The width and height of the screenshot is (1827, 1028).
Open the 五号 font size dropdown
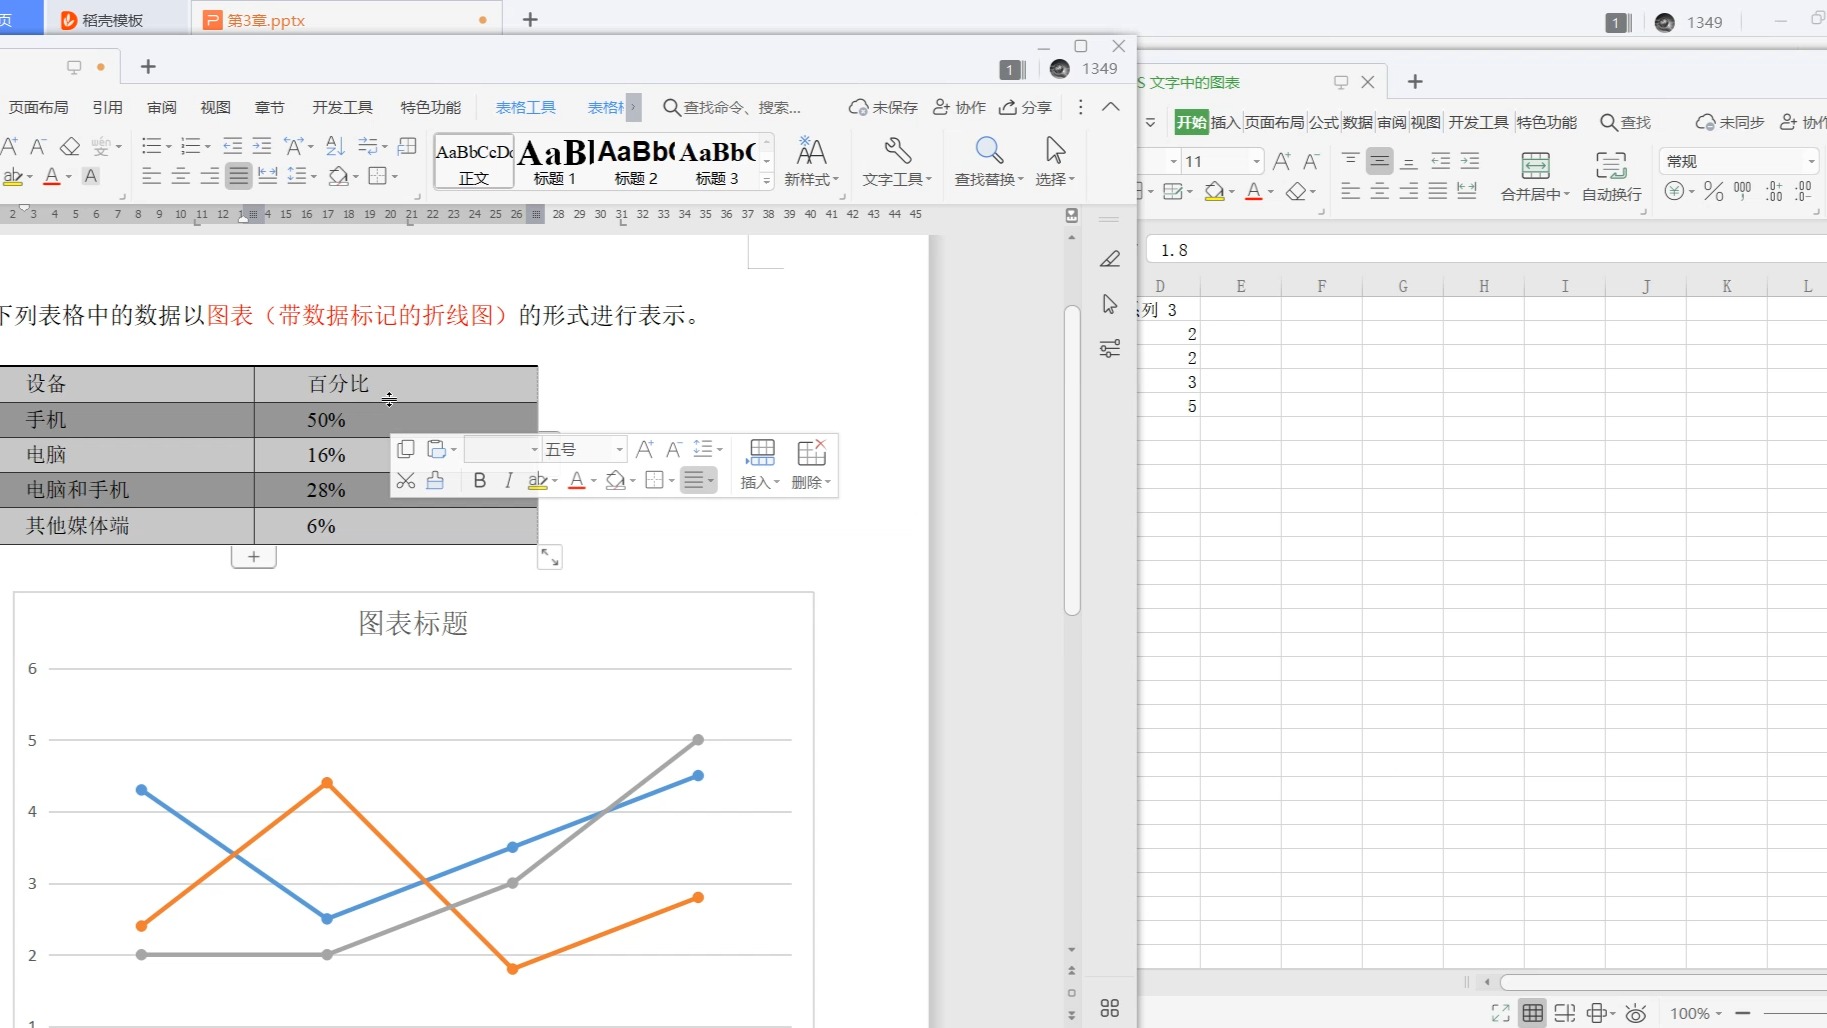[617, 449]
